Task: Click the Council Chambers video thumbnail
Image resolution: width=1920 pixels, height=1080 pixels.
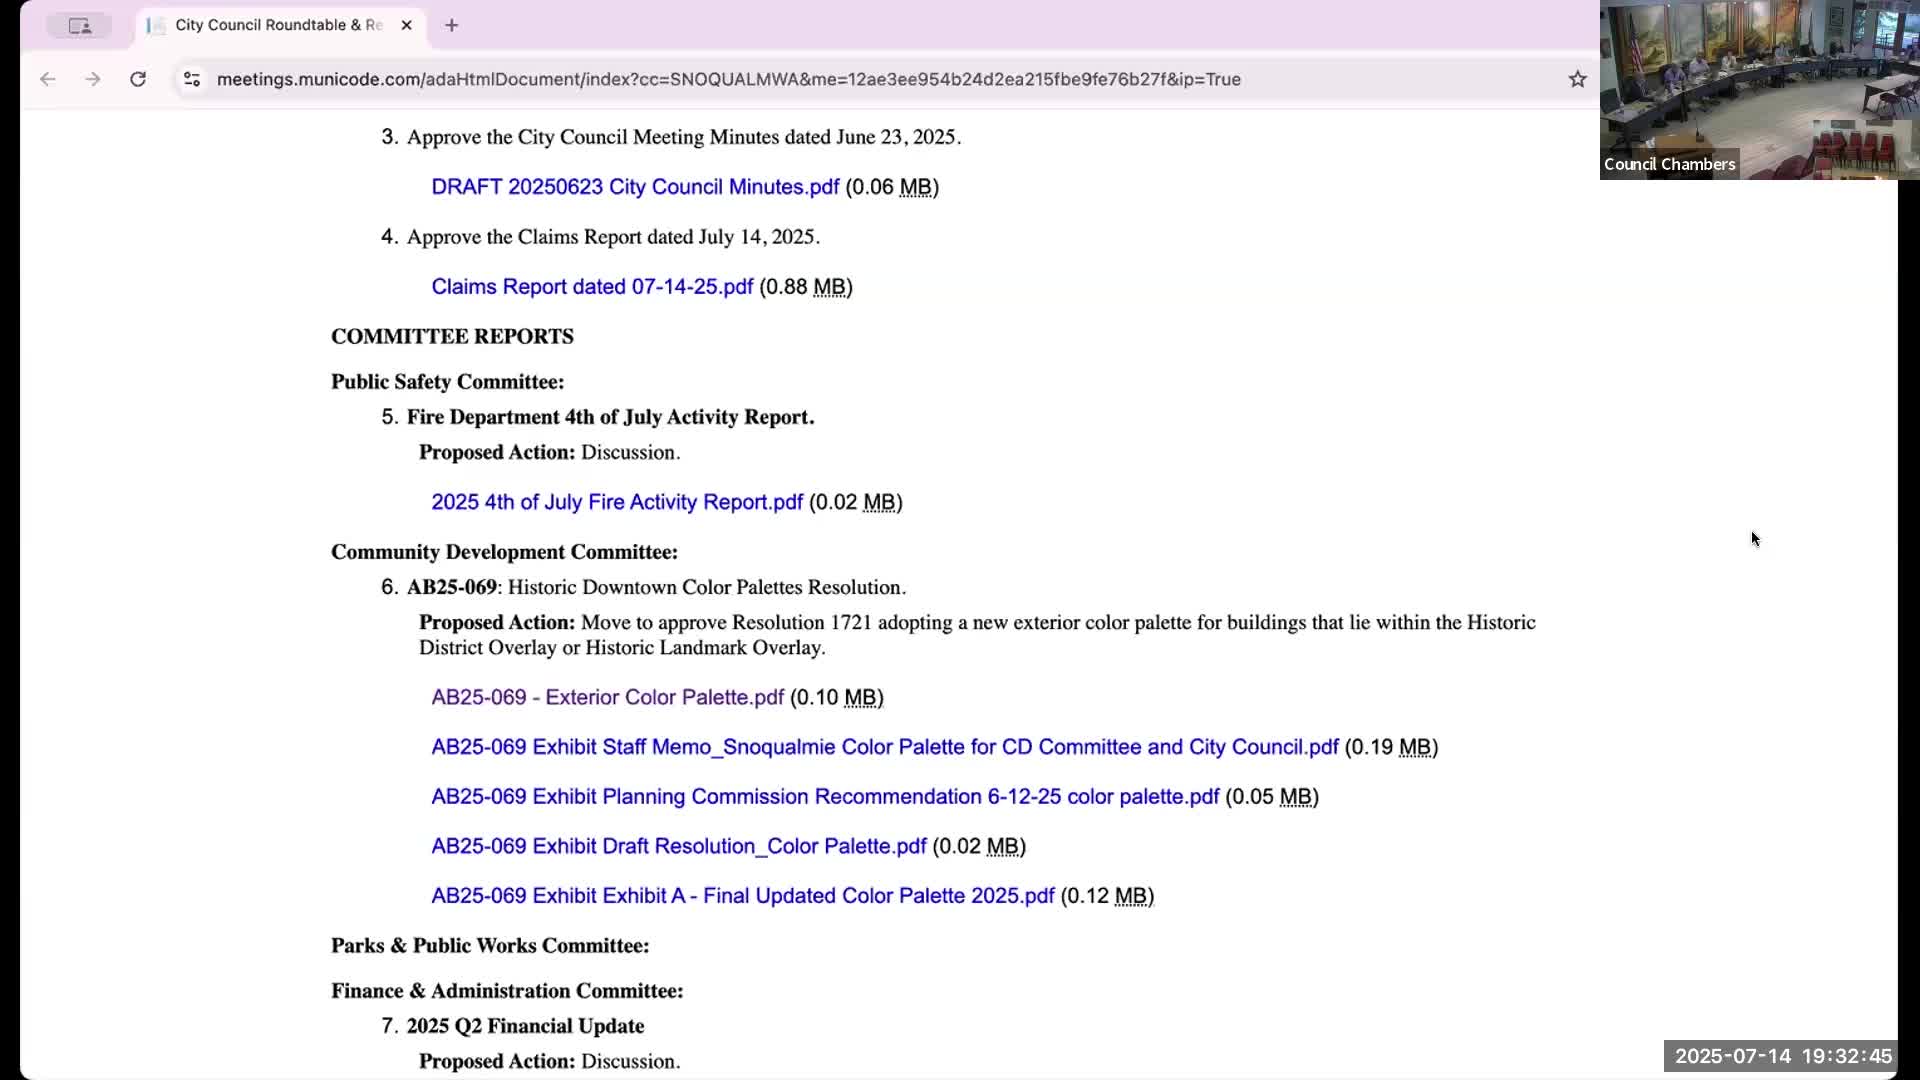Action: (x=1758, y=90)
